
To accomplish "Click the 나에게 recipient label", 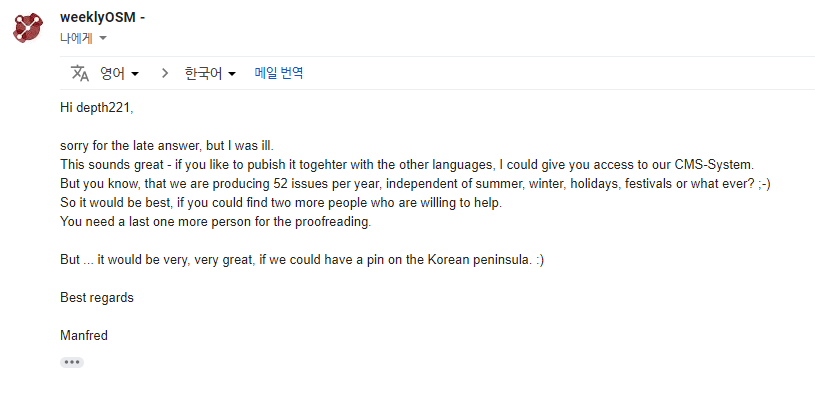I will tap(76, 38).
